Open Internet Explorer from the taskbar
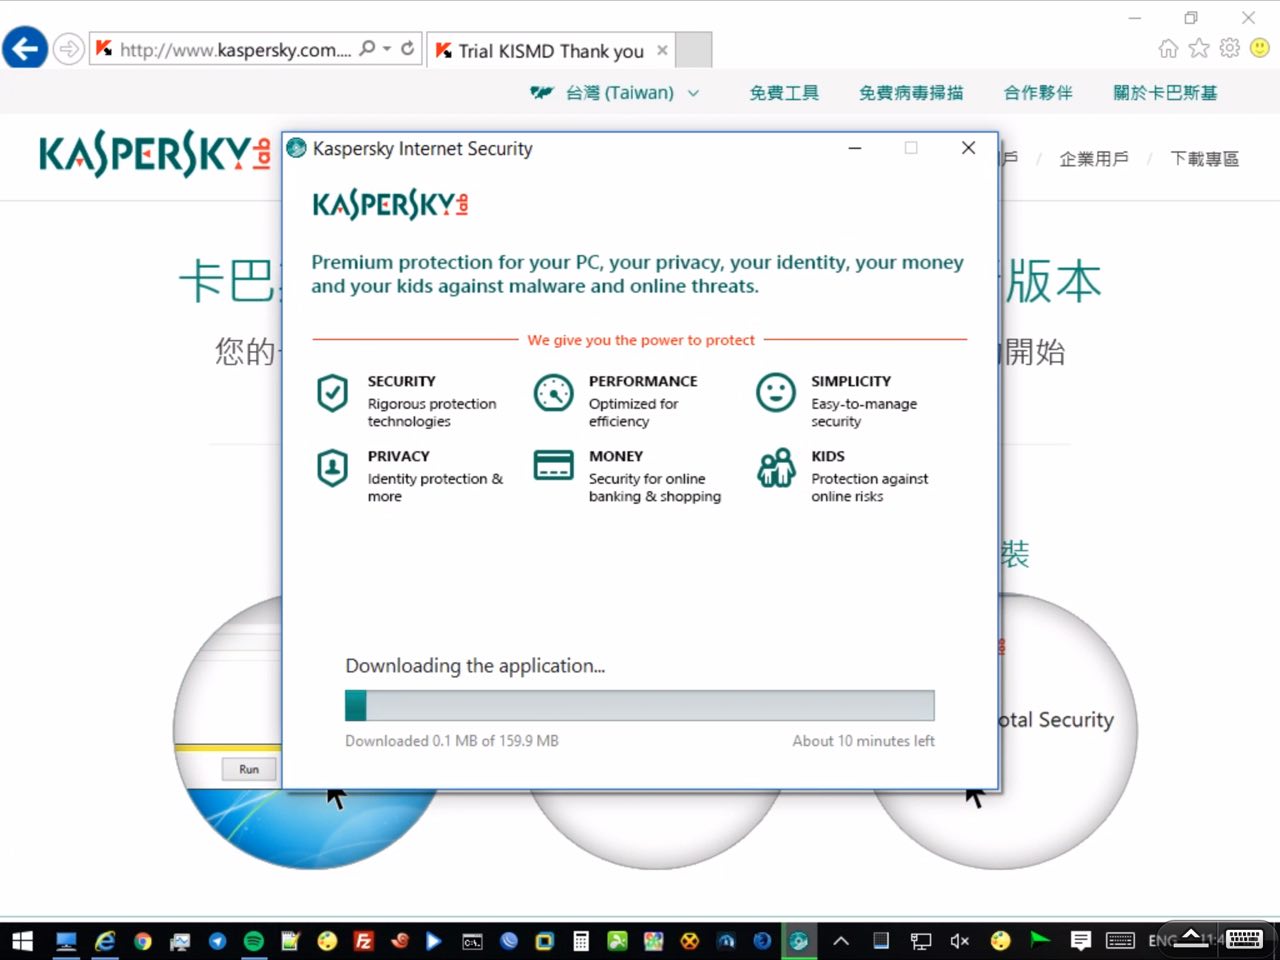The width and height of the screenshot is (1280, 960). (104, 941)
